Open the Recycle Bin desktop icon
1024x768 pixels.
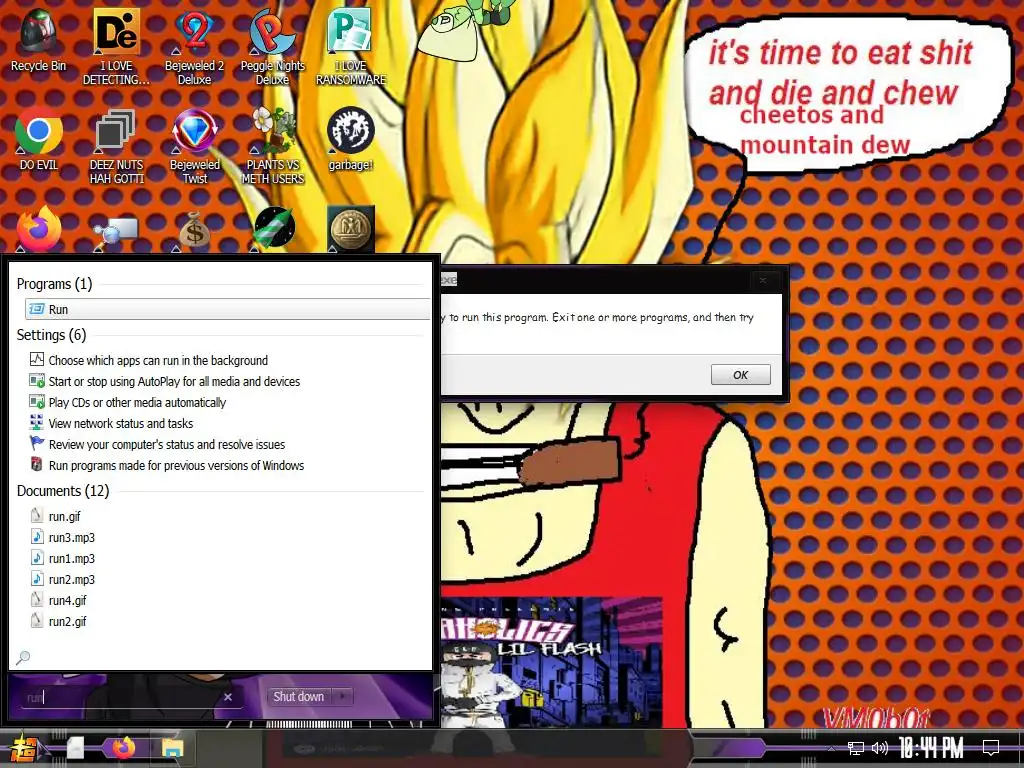coord(38,40)
